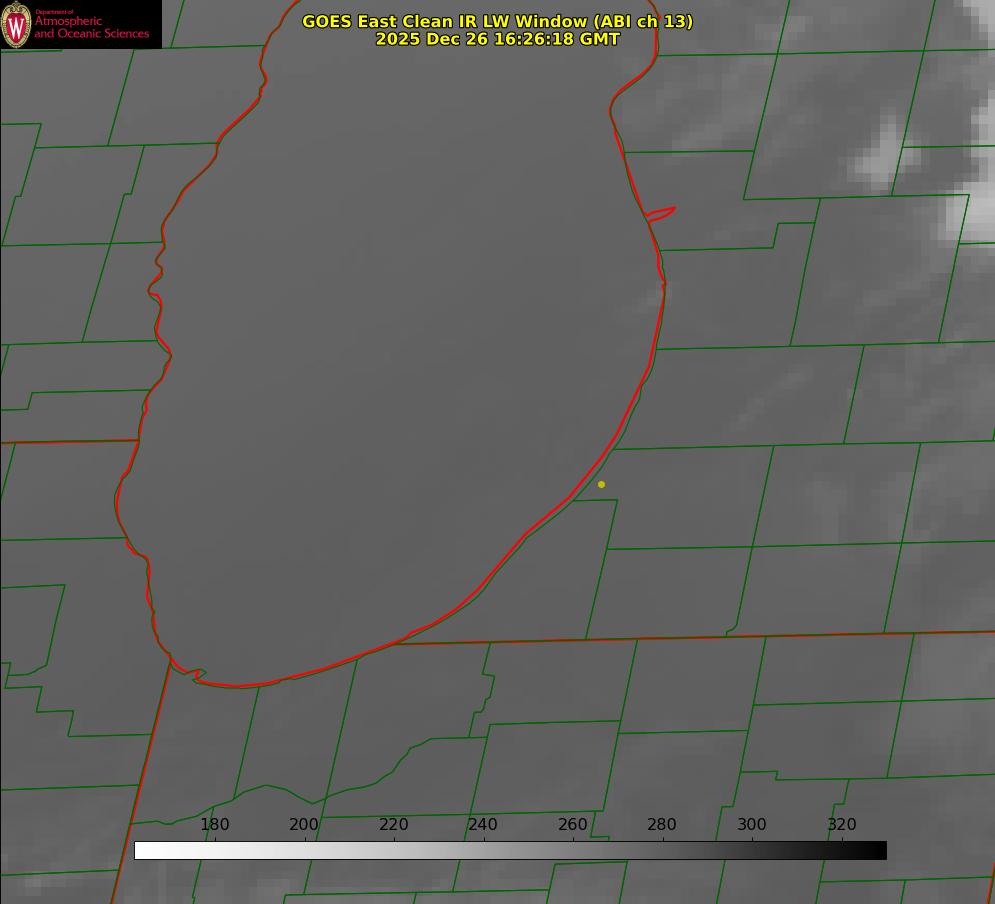The width and height of the screenshot is (995, 904).
Task: Click the 300 colorbar tick label
Action: tap(752, 824)
